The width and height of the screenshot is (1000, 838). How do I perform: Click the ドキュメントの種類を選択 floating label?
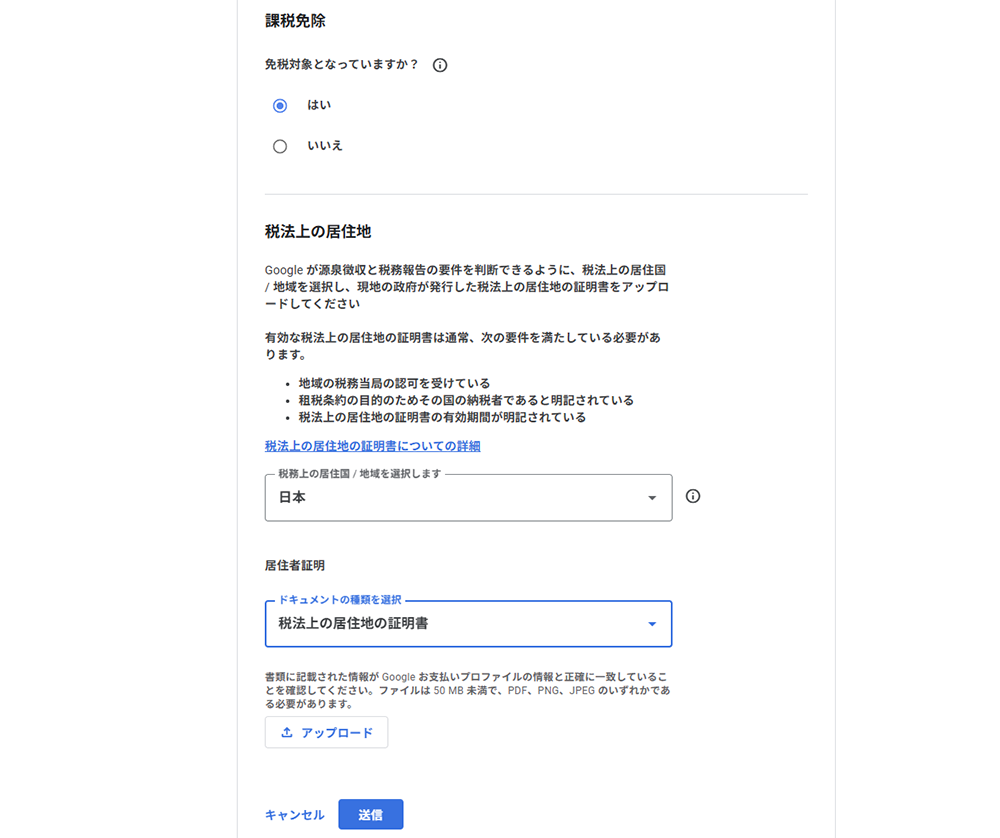[x=340, y=600]
